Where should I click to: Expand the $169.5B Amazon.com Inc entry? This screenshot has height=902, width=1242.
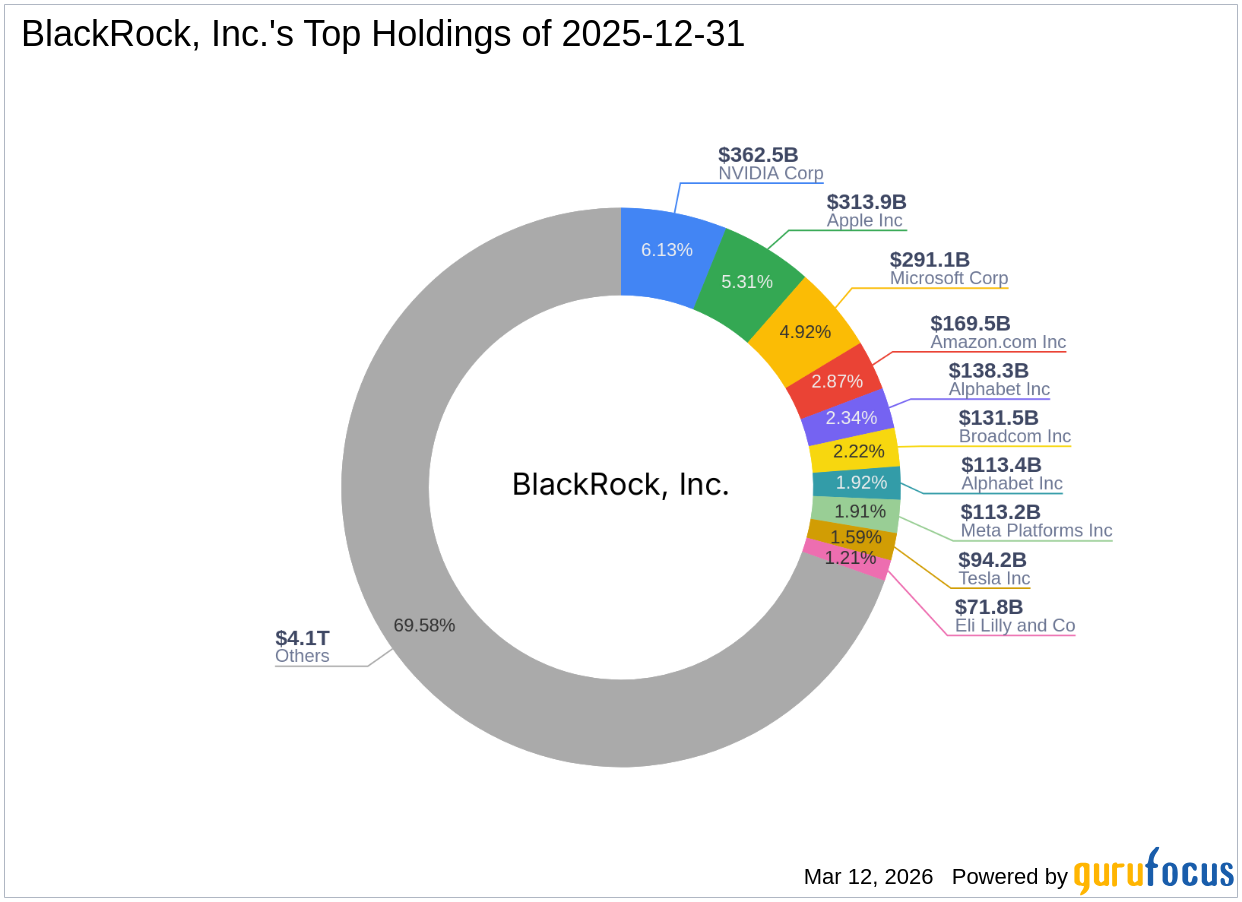tap(969, 324)
